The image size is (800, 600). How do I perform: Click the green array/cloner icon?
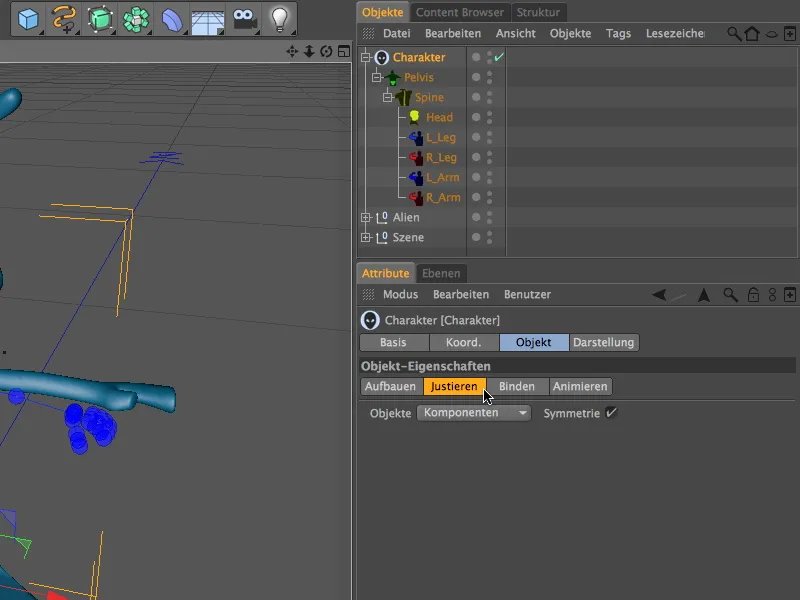136,19
